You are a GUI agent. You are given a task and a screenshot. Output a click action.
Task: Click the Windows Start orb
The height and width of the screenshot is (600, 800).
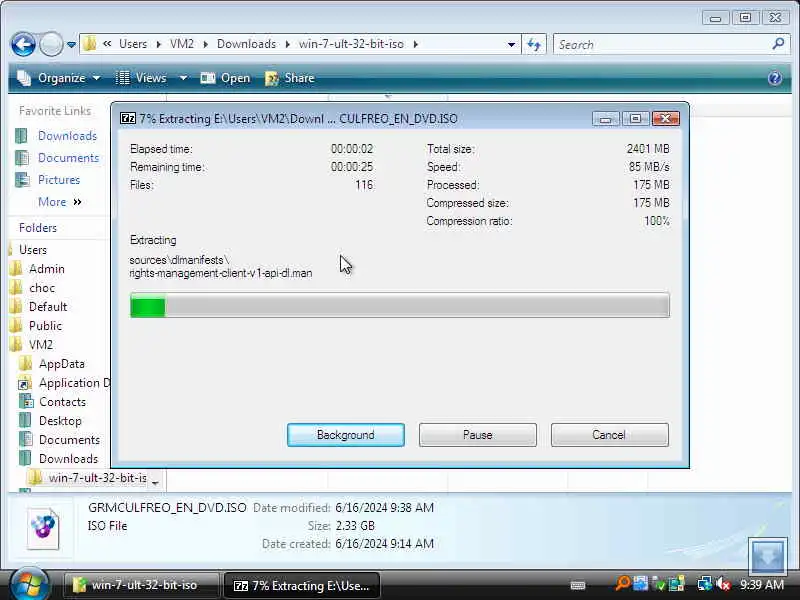click(29, 584)
